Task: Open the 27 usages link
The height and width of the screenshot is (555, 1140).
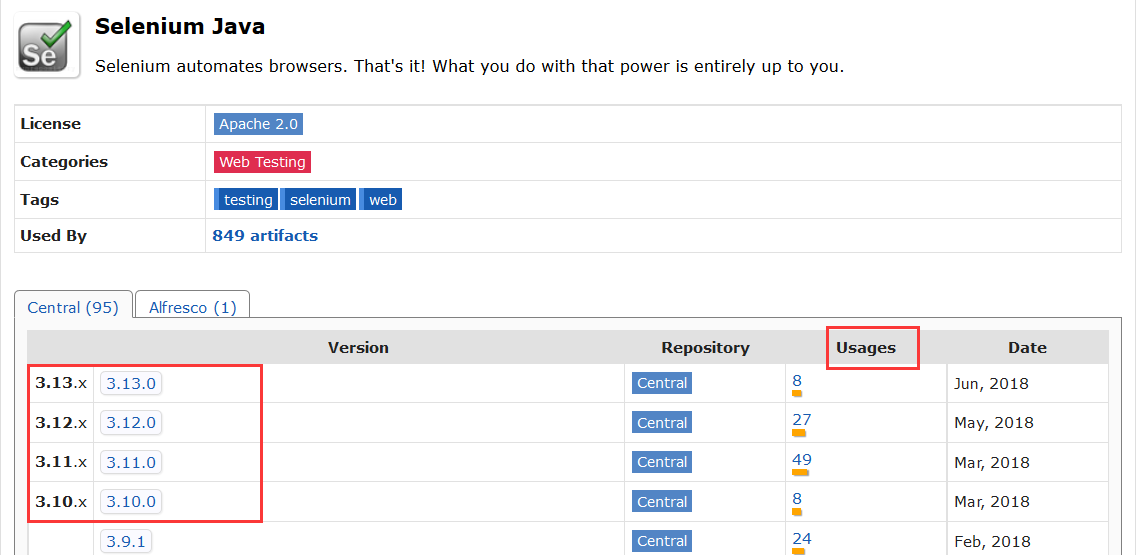Action: coord(801,420)
